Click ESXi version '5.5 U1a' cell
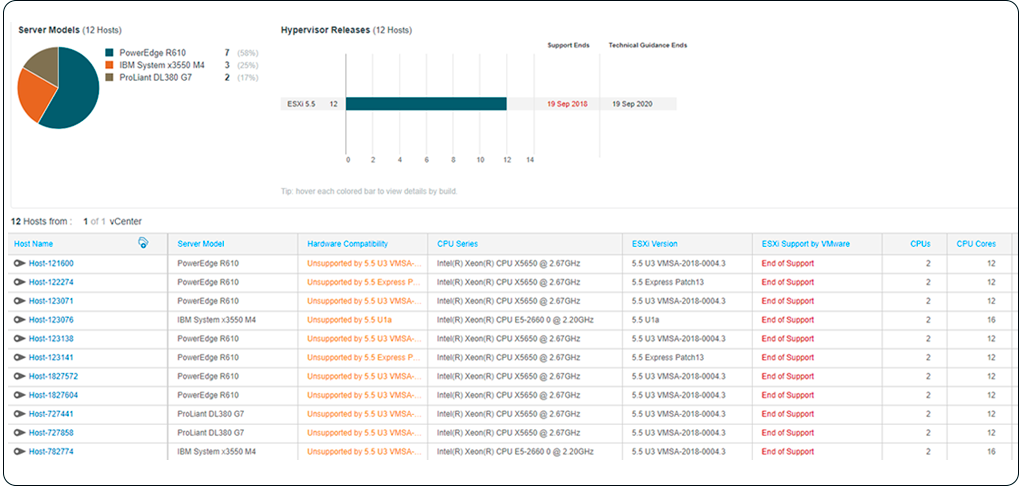 pyautogui.click(x=645, y=321)
